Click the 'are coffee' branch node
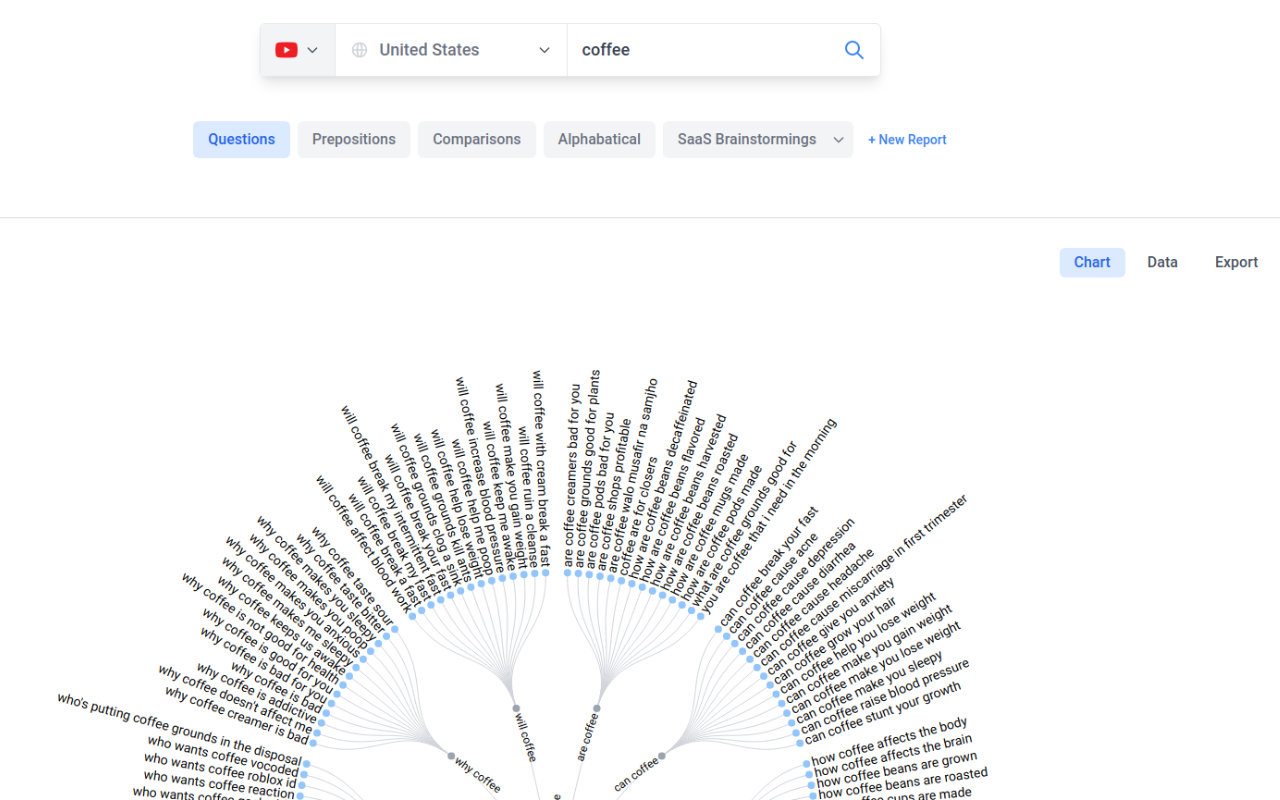 coord(597,708)
